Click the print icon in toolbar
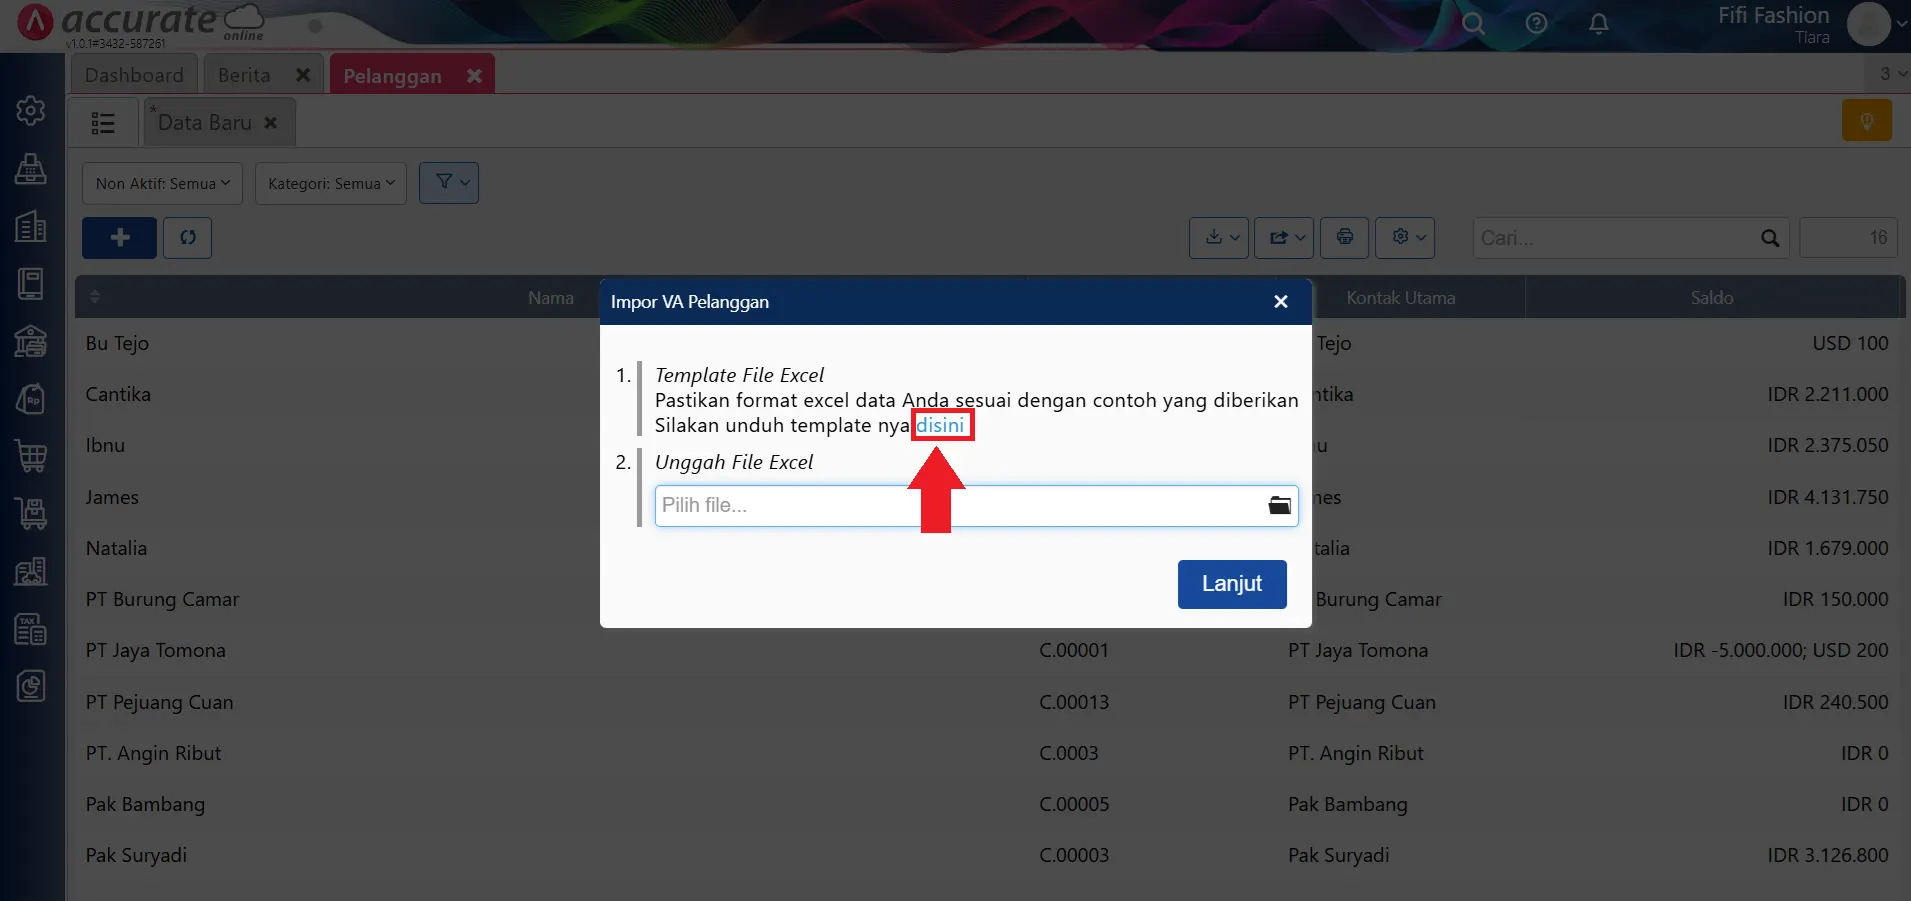Viewport: 1911px width, 901px height. click(1344, 238)
